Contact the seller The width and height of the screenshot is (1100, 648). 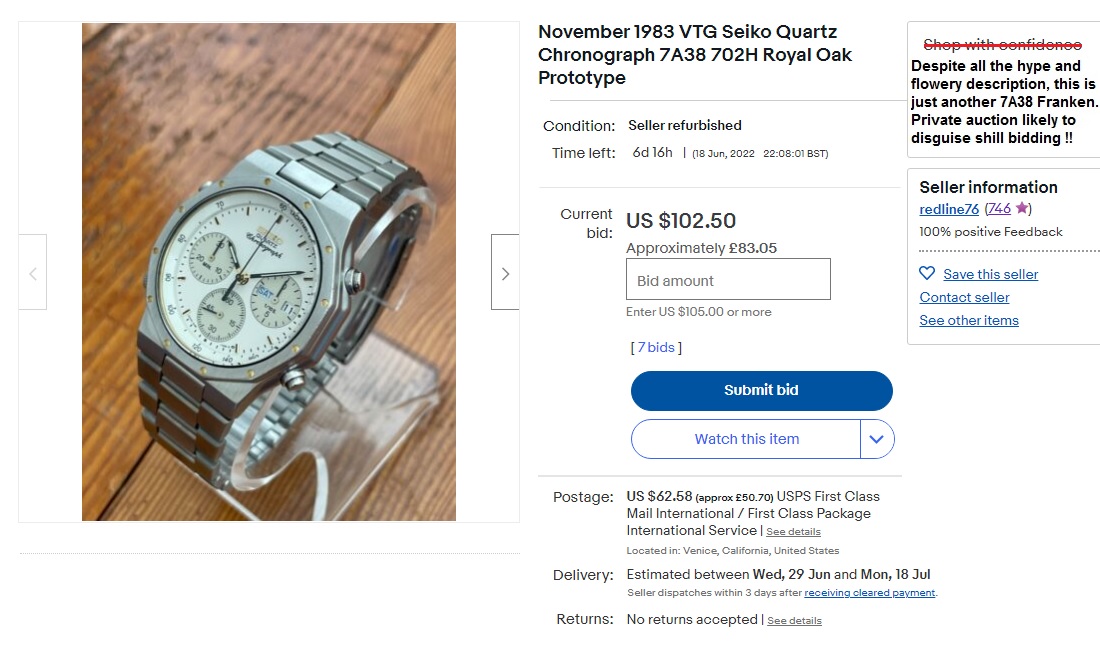964,297
